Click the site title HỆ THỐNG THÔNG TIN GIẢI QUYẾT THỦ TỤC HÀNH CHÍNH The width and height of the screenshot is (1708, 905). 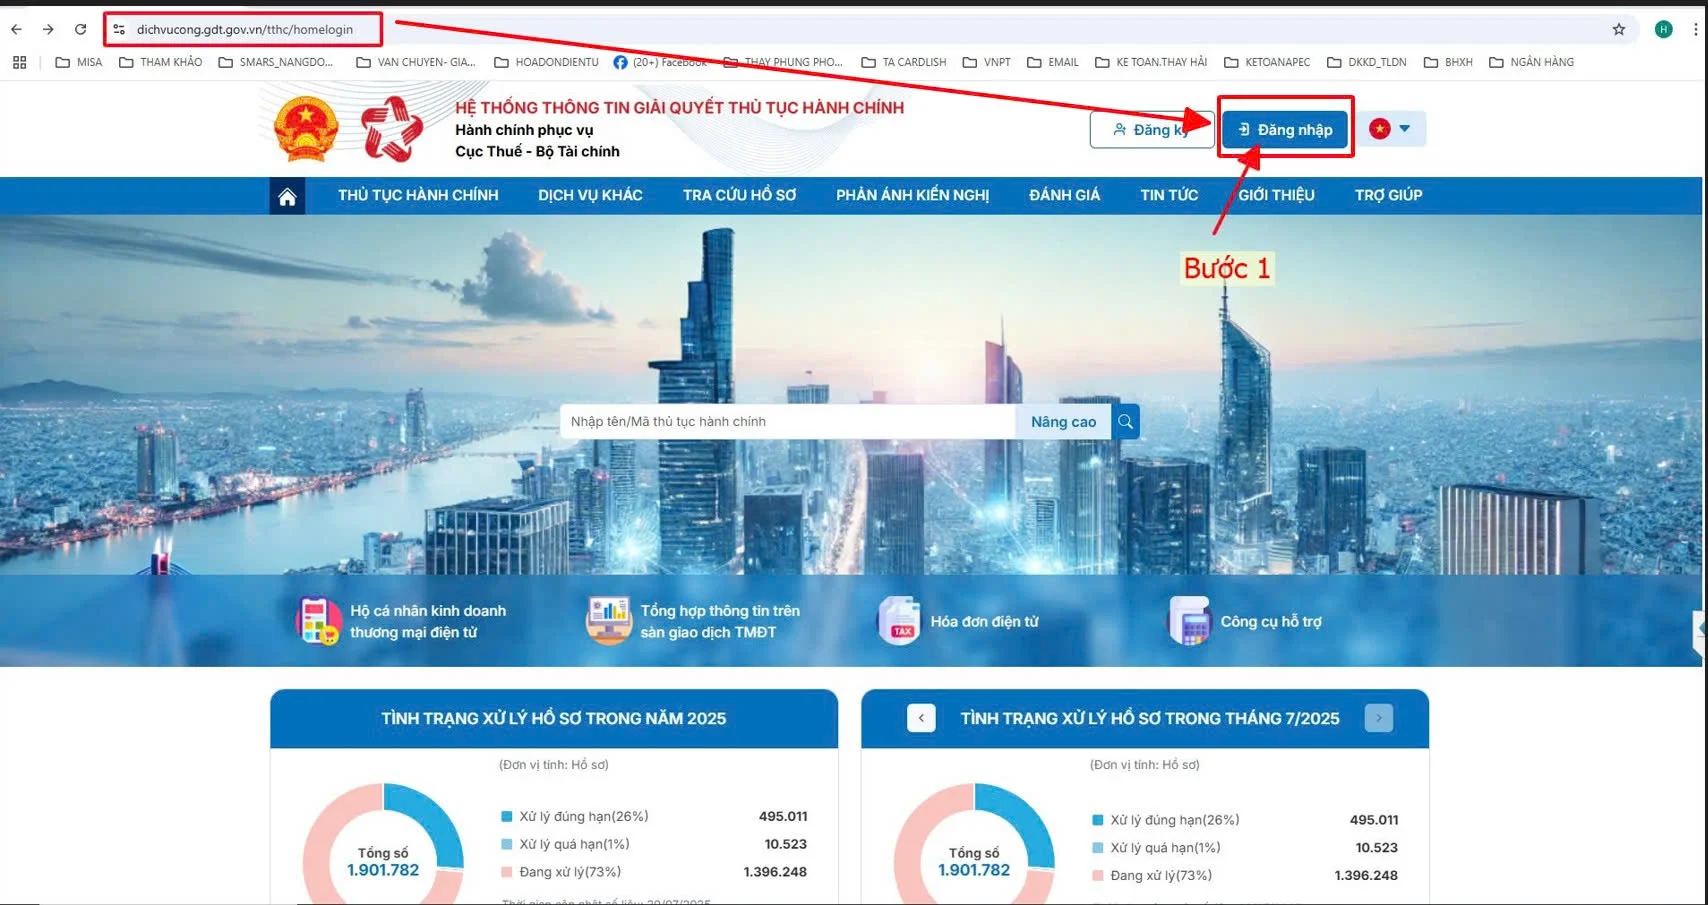coord(679,108)
